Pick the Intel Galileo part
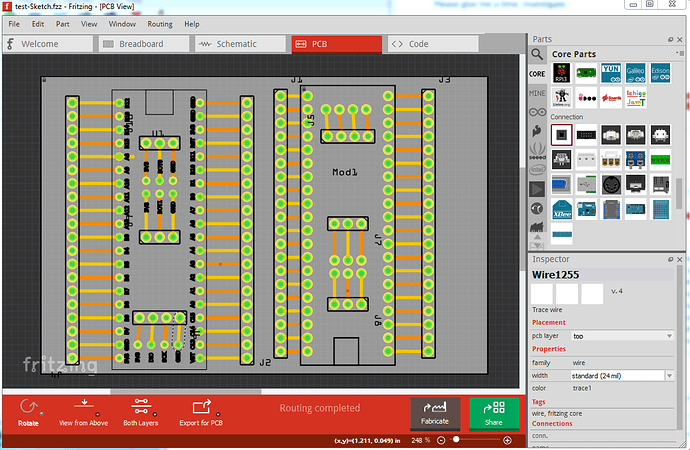Viewport: 690px width, 450px height. (635, 73)
